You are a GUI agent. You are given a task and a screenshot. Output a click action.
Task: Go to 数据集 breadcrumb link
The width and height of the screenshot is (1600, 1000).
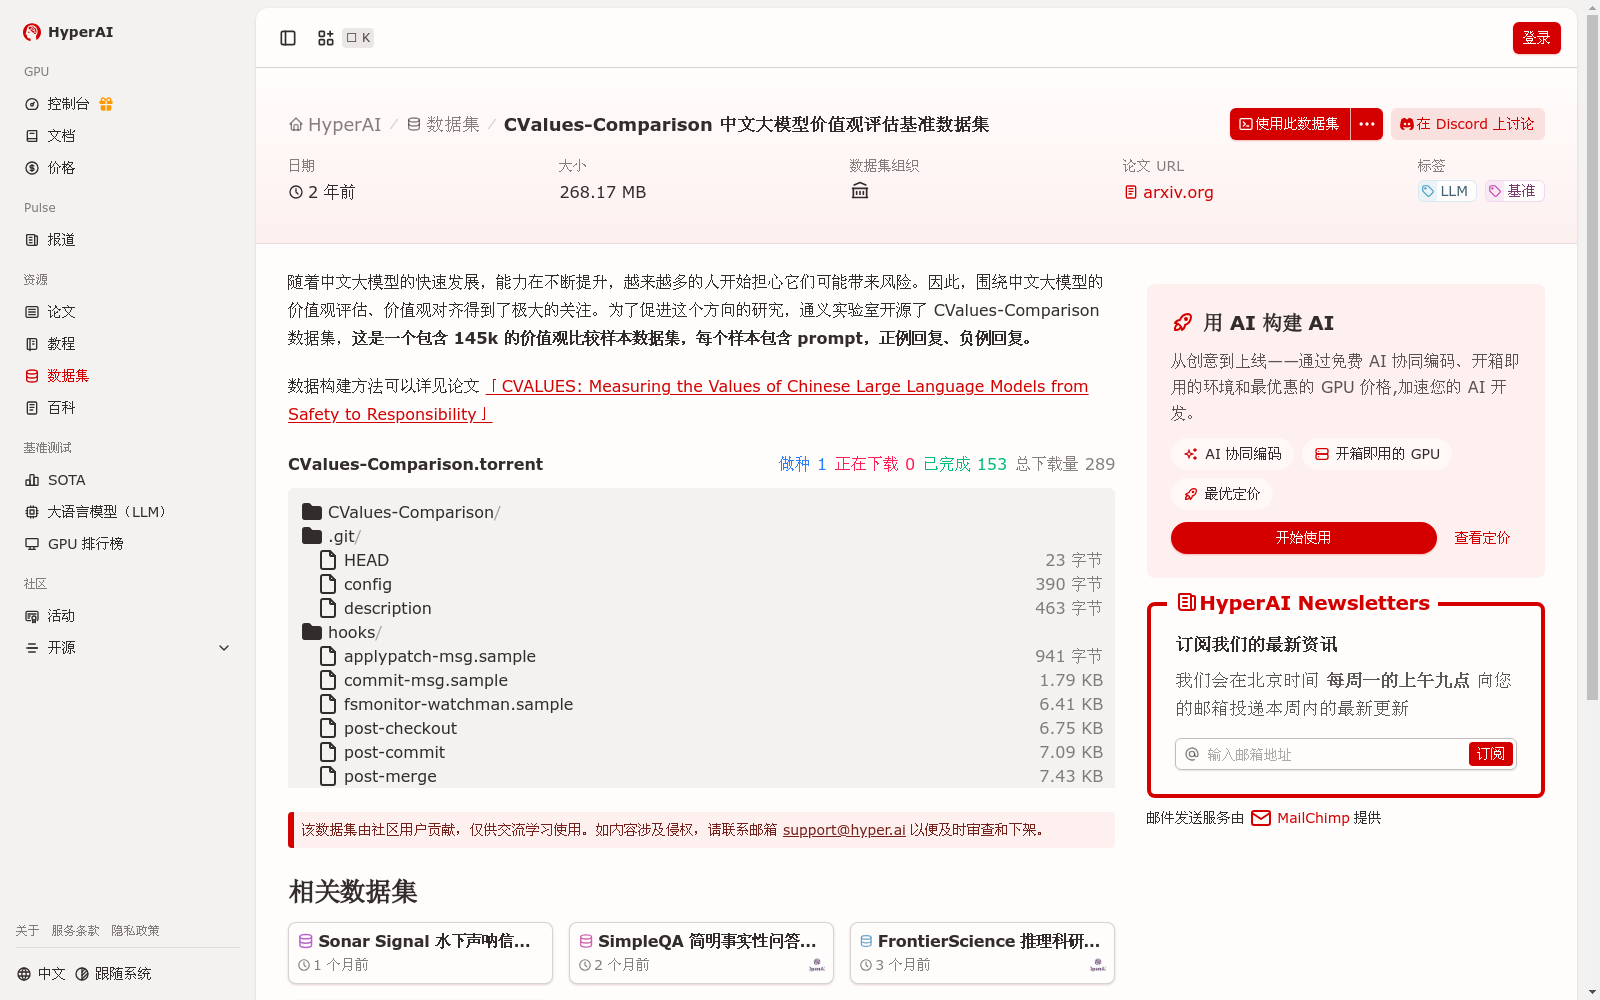click(443, 124)
